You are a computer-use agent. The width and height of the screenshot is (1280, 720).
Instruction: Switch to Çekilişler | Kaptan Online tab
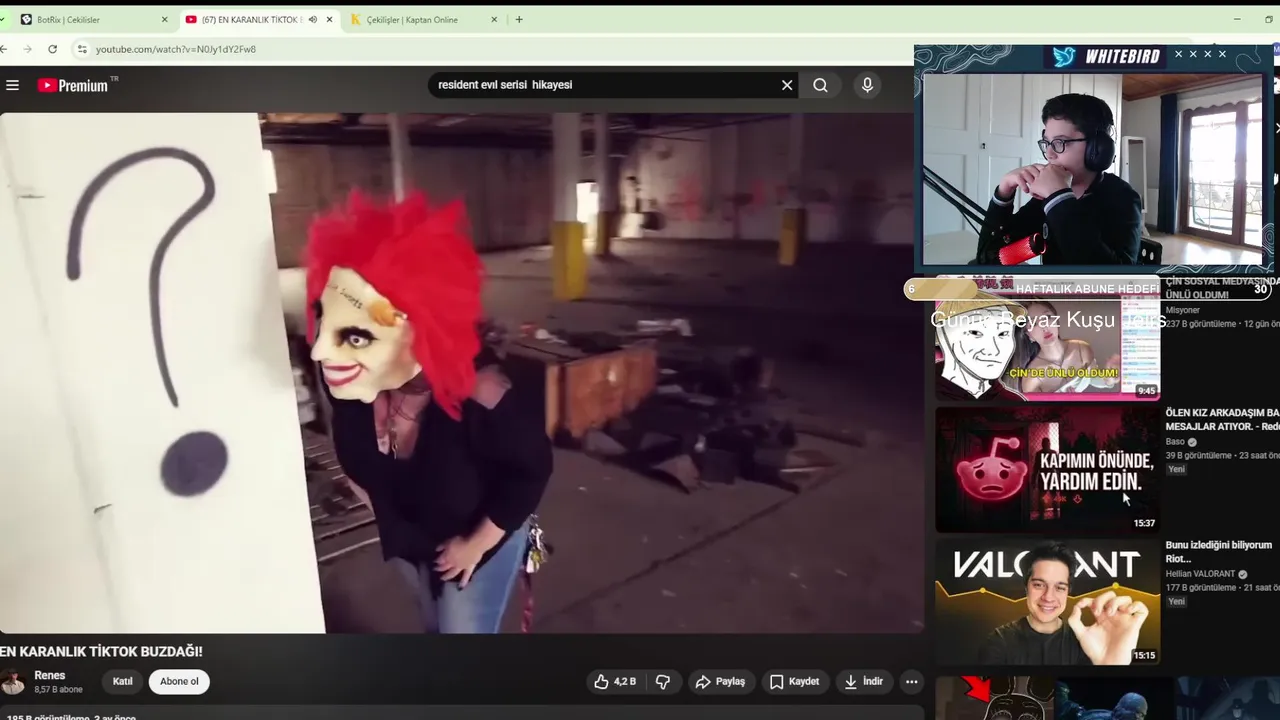click(x=422, y=19)
